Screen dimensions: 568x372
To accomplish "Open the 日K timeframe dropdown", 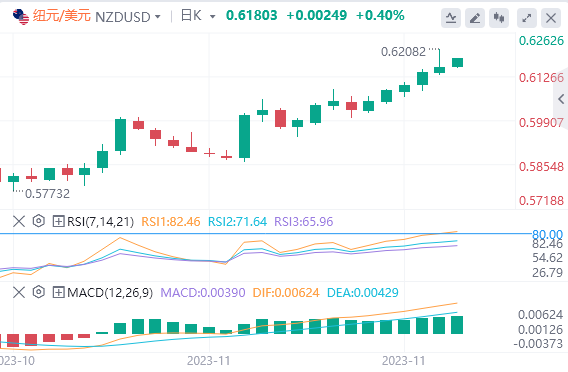I will (213, 17).
